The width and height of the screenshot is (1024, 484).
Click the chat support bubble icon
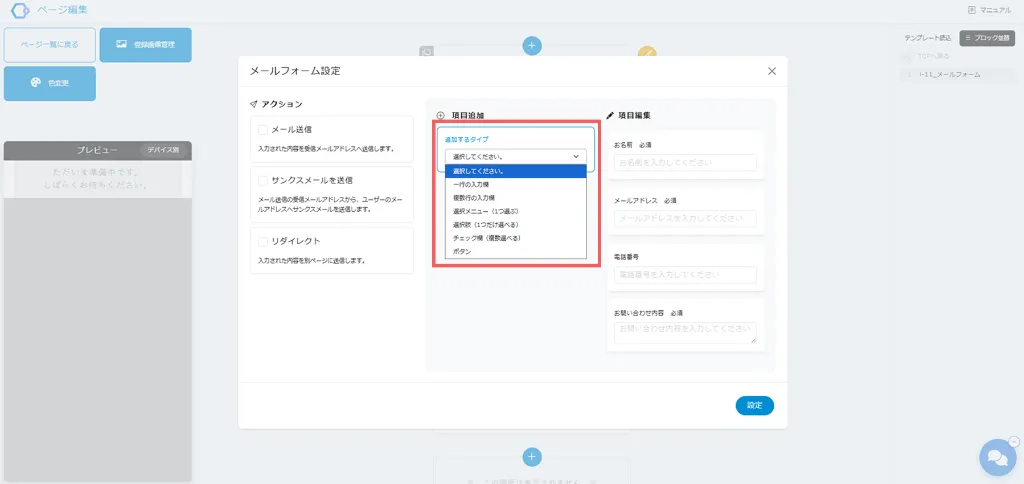click(x=996, y=457)
